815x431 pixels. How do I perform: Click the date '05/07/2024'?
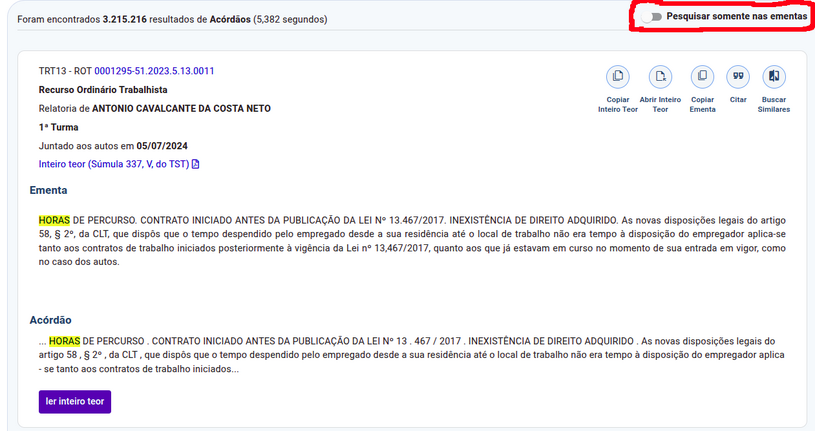point(162,146)
